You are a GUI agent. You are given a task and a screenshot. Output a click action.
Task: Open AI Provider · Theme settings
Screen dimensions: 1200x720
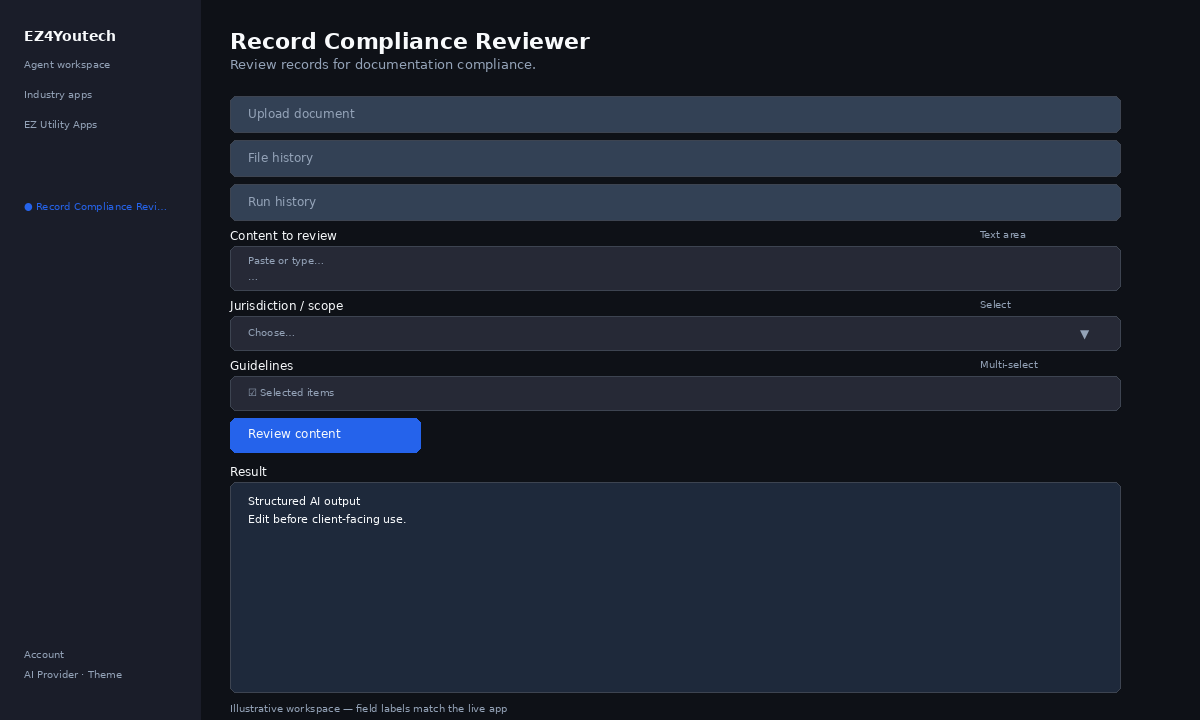(73, 675)
